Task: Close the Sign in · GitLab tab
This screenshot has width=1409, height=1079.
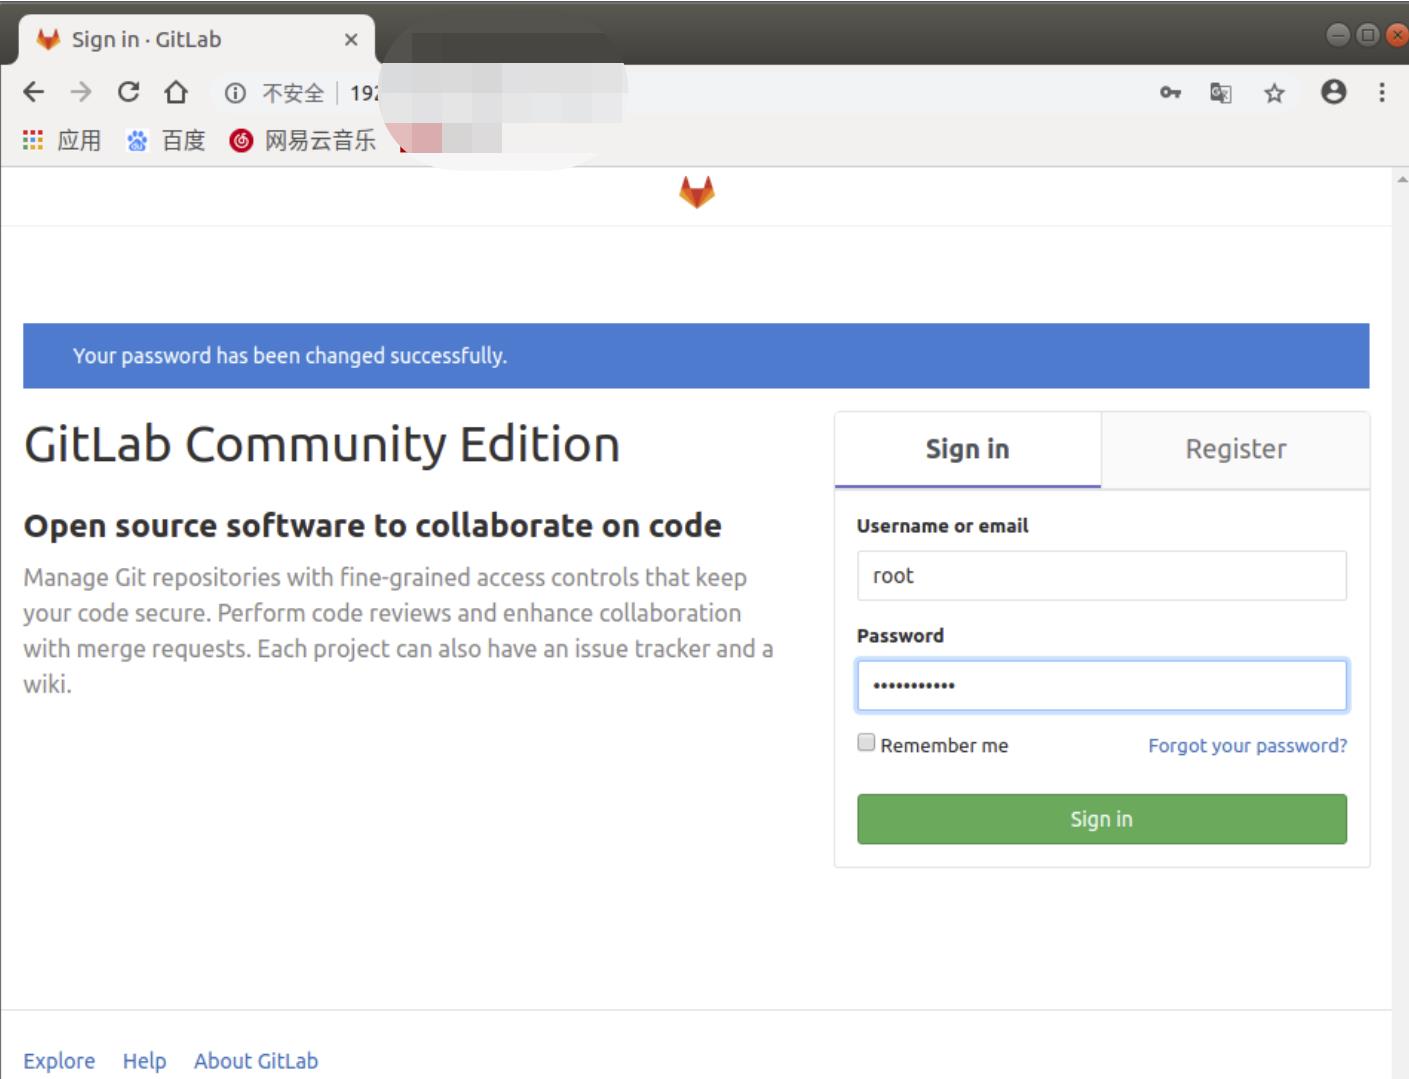Action: click(351, 40)
